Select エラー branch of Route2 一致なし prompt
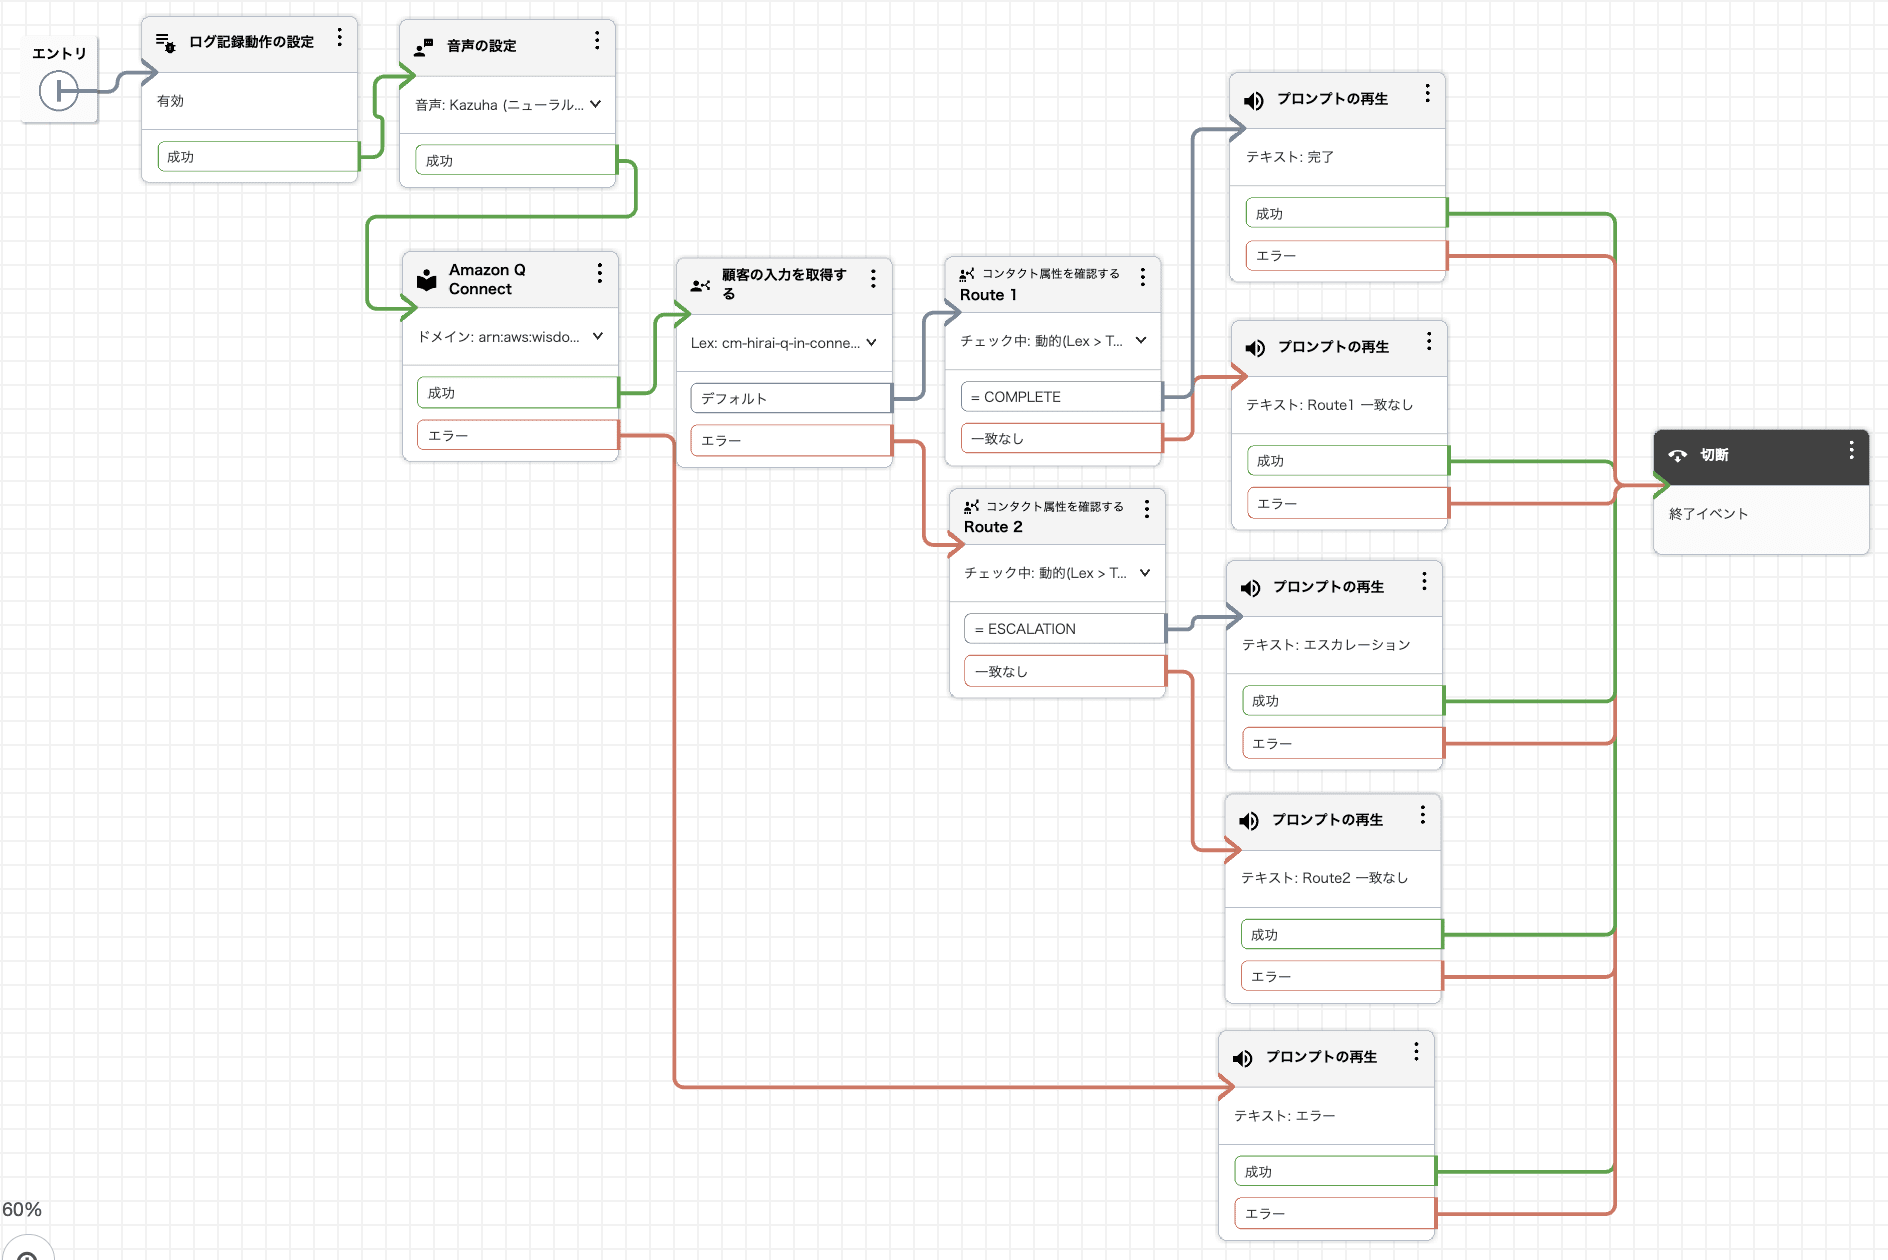1888x1260 pixels. coord(1342,977)
